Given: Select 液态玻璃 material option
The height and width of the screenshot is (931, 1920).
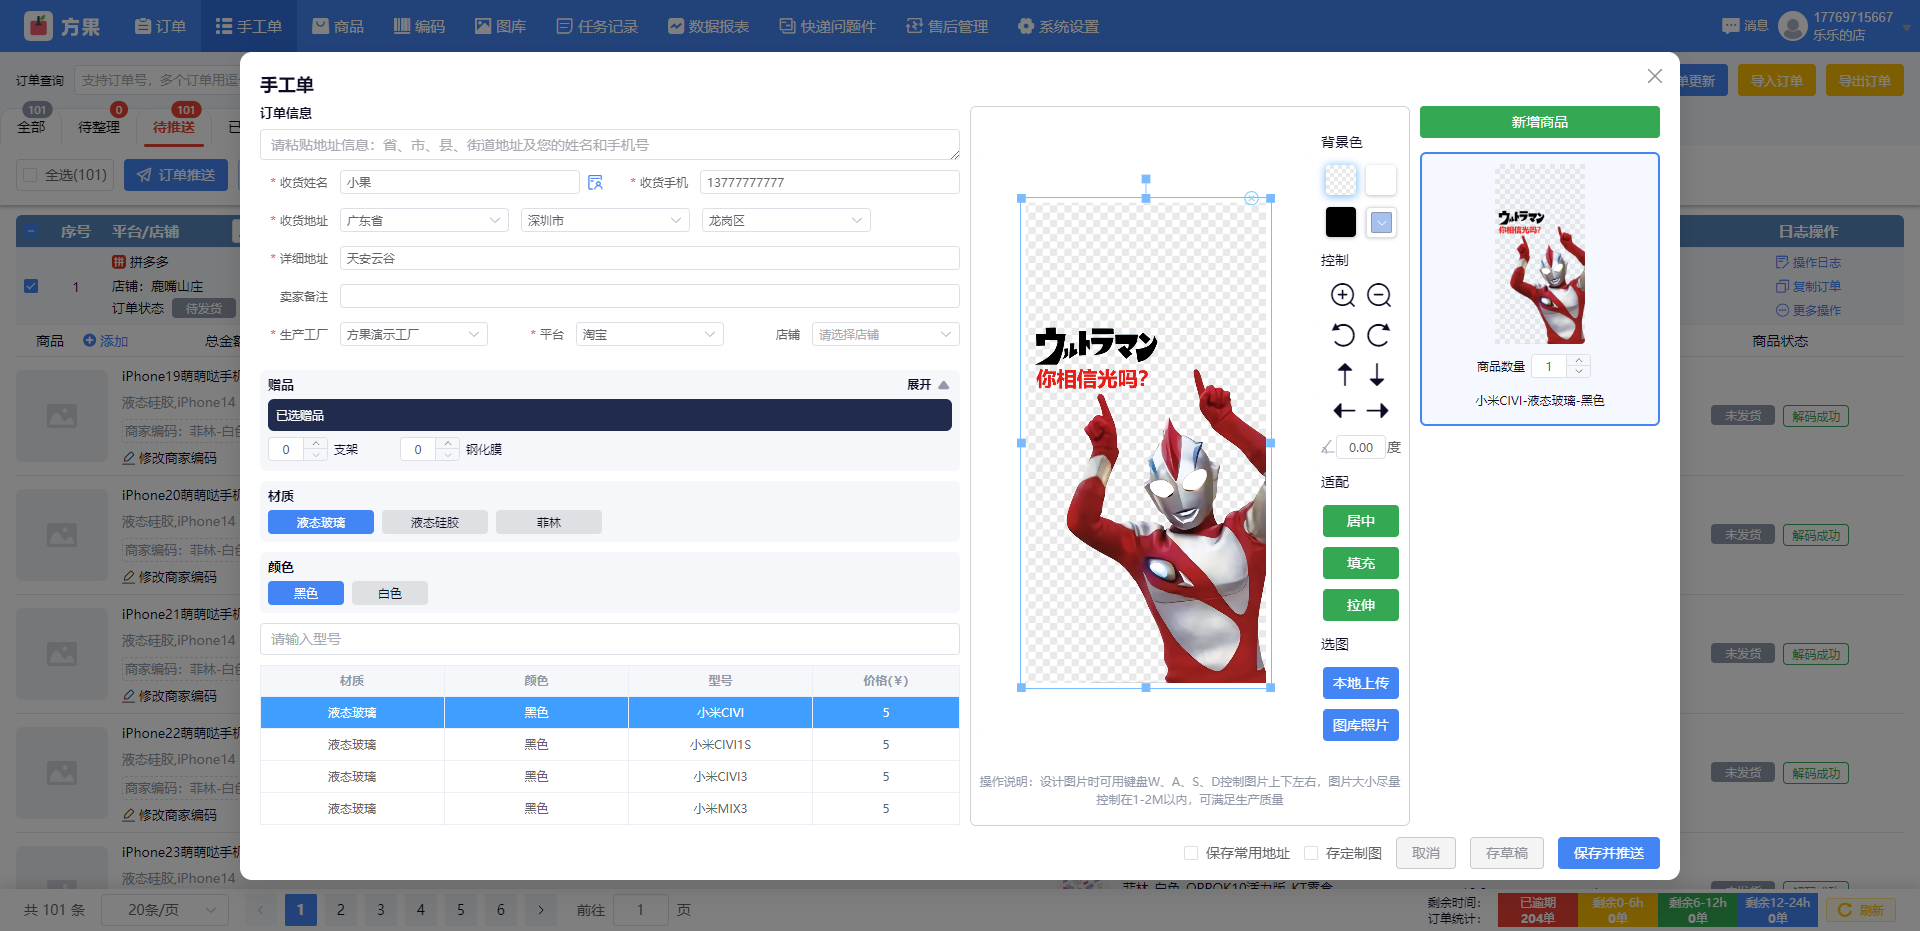Looking at the screenshot, I should 321,522.
